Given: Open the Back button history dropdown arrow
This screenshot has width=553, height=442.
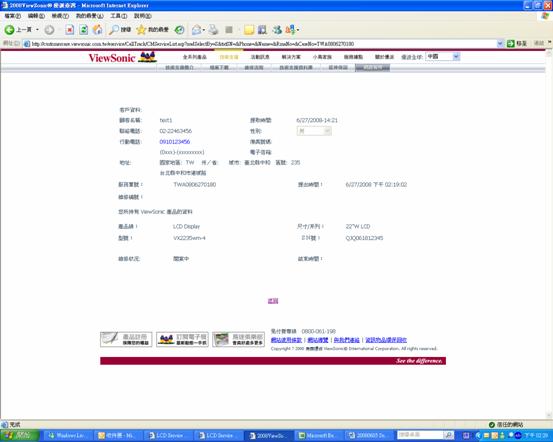Looking at the screenshot, I should coord(37,30).
